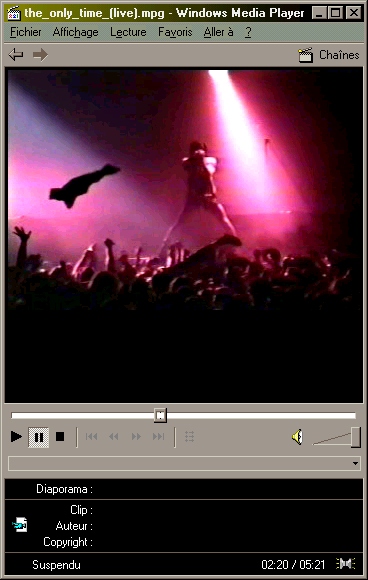The image size is (368, 580).
Task: Click the Diaporama label
Action: click(64, 489)
